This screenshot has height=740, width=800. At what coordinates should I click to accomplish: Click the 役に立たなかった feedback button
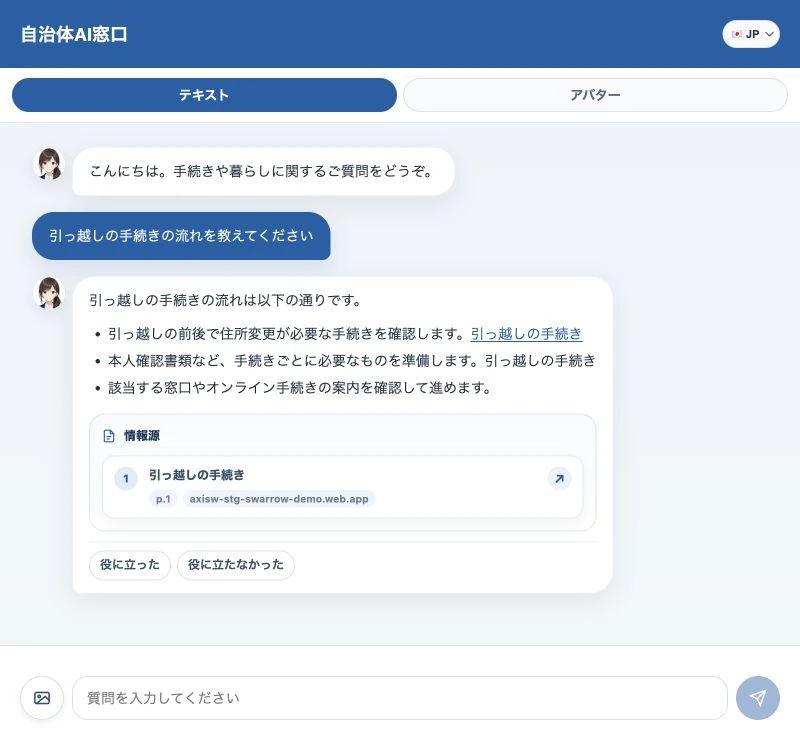pos(236,565)
